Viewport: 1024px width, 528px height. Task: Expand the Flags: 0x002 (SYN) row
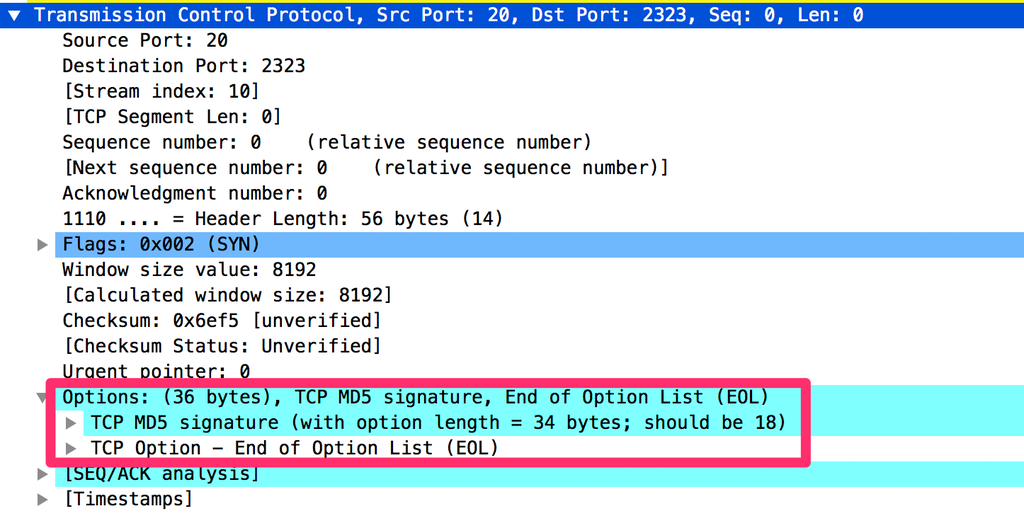pos(42,244)
